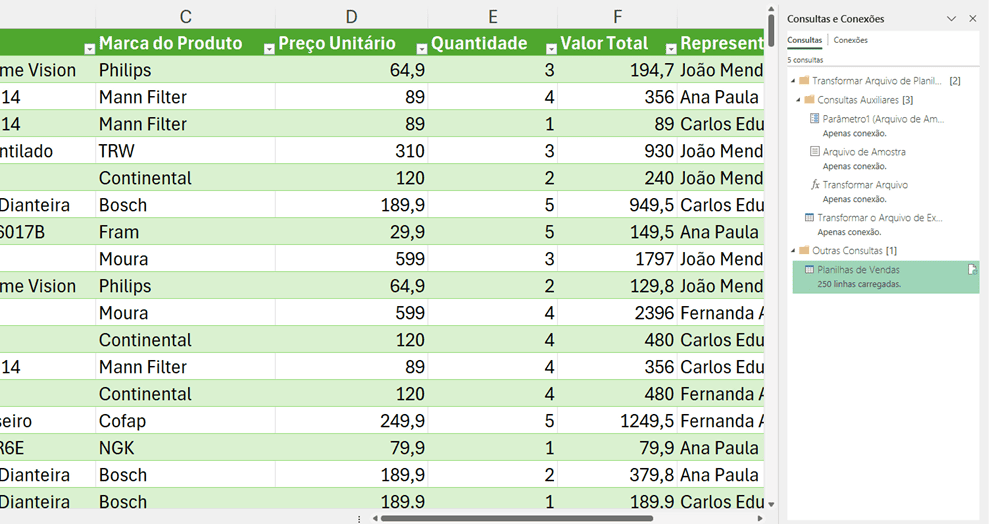Select the Consultas tab
The height and width of the screenshot is (524, 991).
pyautogui.click(x=804, y=40)
